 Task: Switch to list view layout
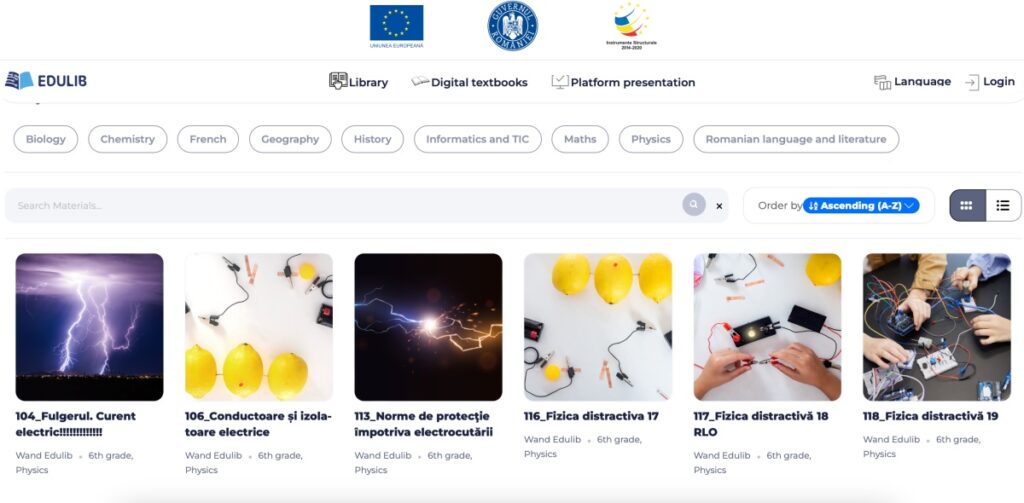pyautogui.click(x=1003, y=205)
